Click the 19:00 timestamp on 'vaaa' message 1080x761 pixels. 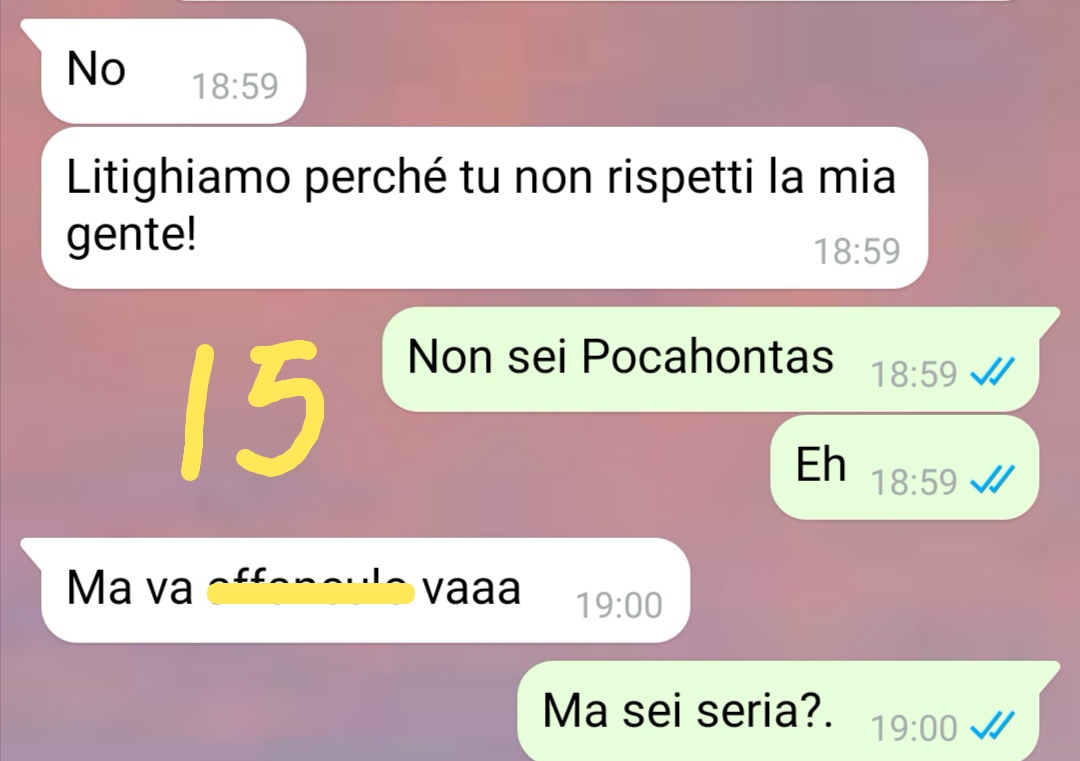(x=619, y=606)
